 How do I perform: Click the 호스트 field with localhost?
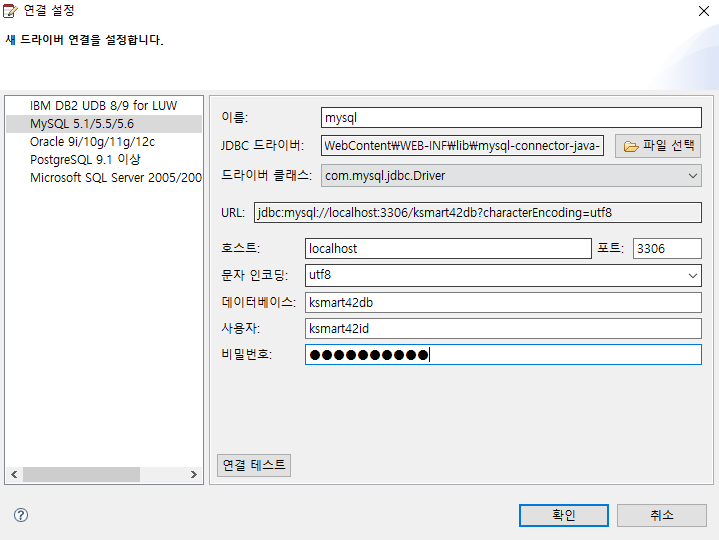[448, 248]
